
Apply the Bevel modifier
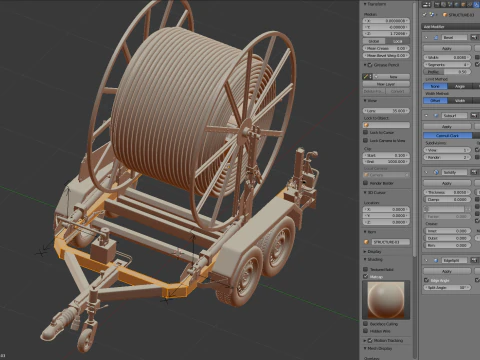[x=447, y=48]
